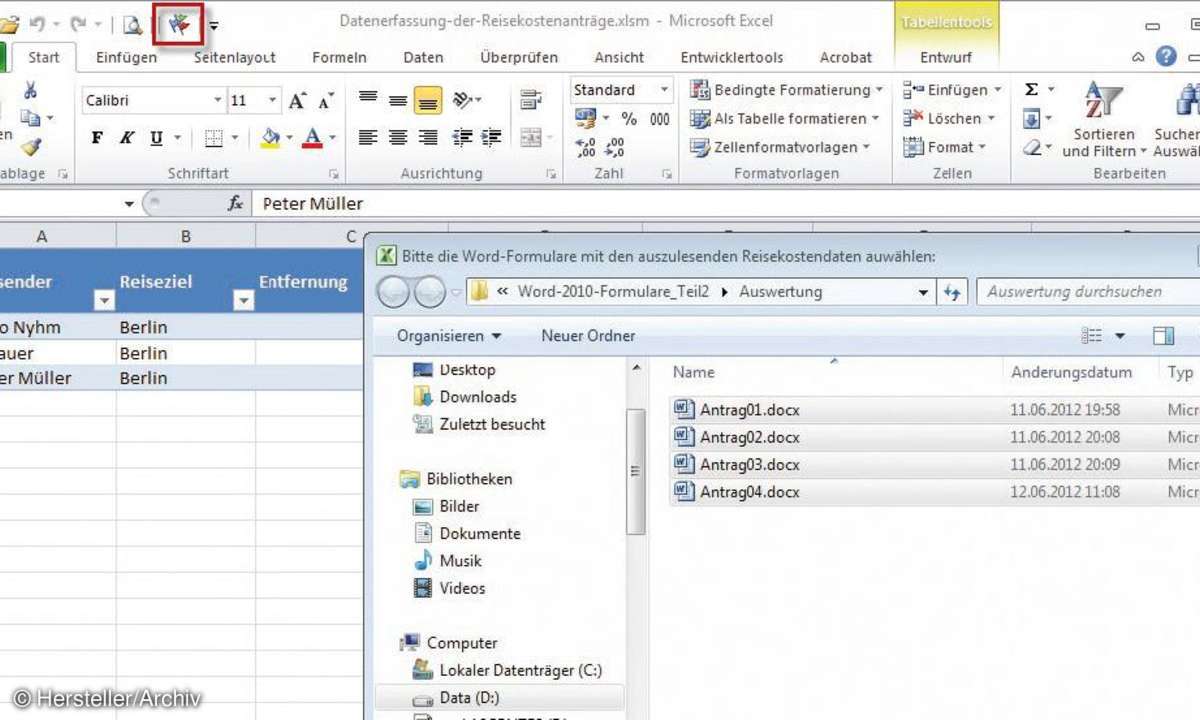Remove a decimal place
The width and height of the screenshot is (1200, 720).
pyautogui.click(x=615, y=148)
